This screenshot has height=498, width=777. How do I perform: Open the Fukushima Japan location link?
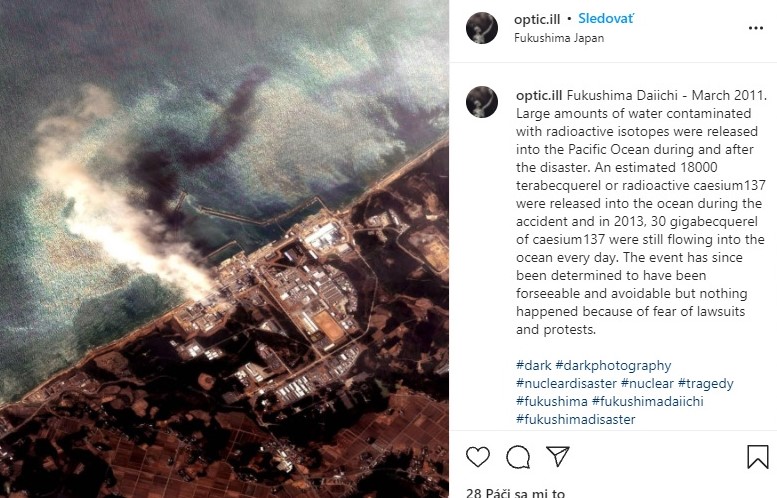point(559,38)
